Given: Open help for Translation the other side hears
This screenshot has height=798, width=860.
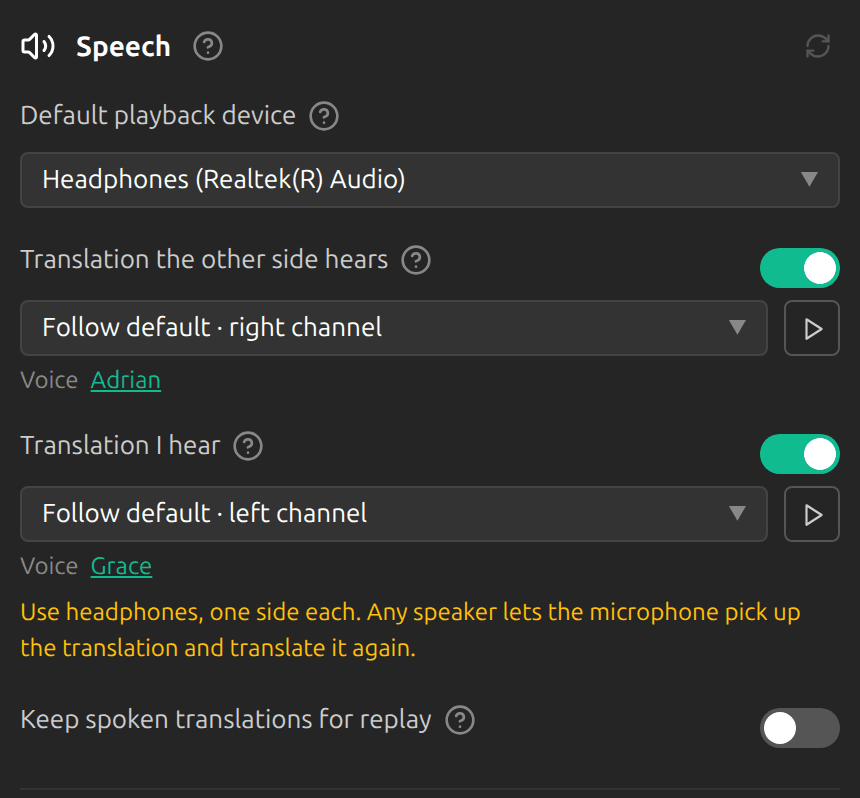Looking at the screenshot, I should [x=416, y=260].
